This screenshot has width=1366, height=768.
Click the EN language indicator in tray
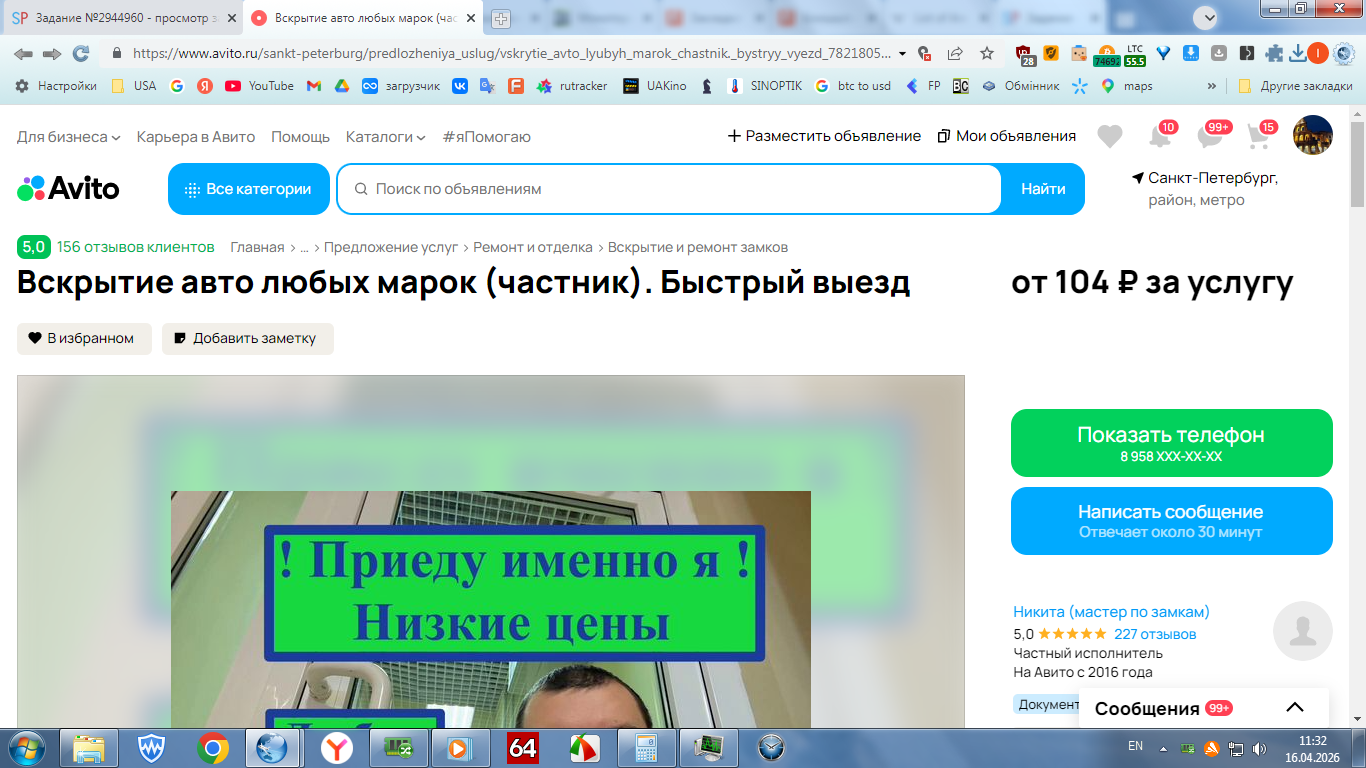point(1135,746)
